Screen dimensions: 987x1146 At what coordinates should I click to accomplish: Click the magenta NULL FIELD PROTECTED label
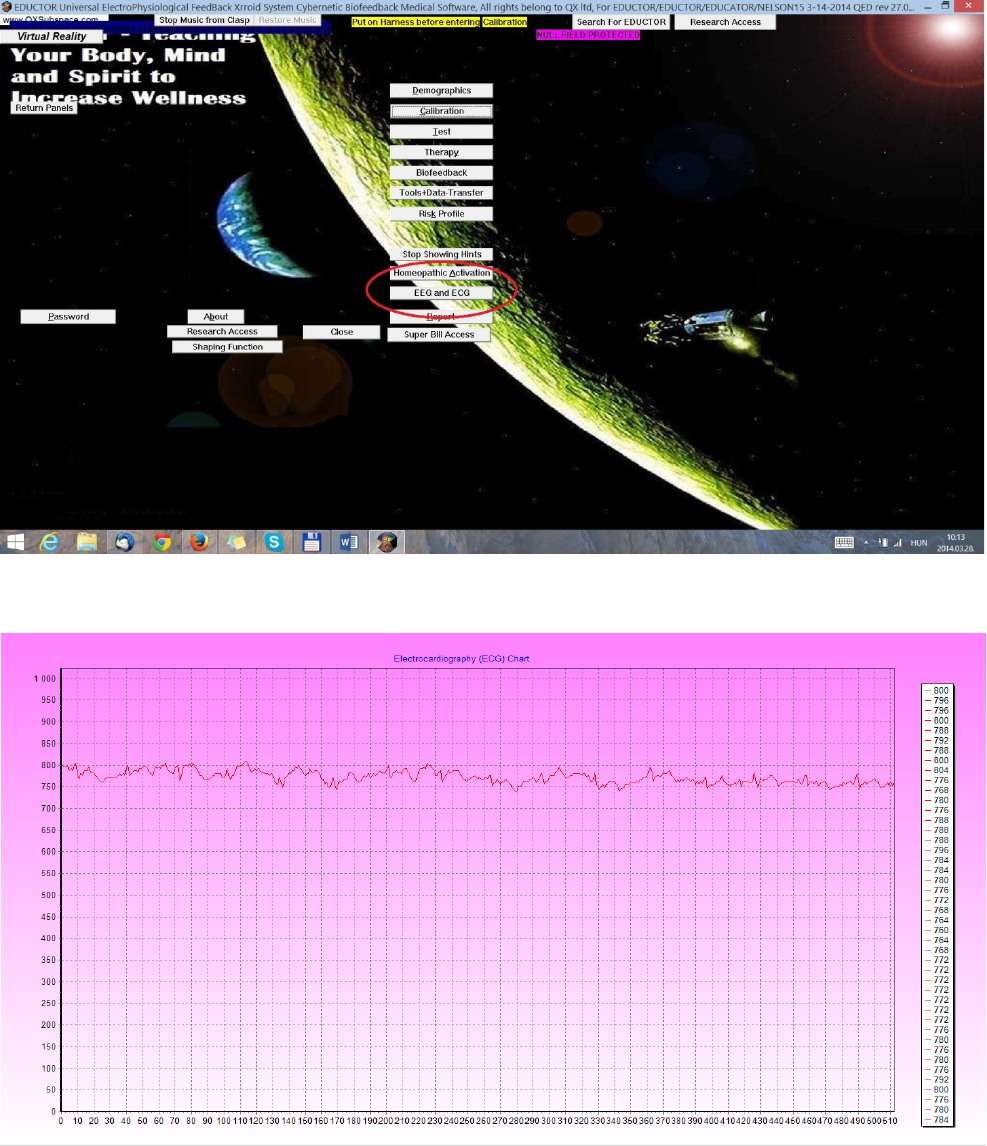(588, 35)
